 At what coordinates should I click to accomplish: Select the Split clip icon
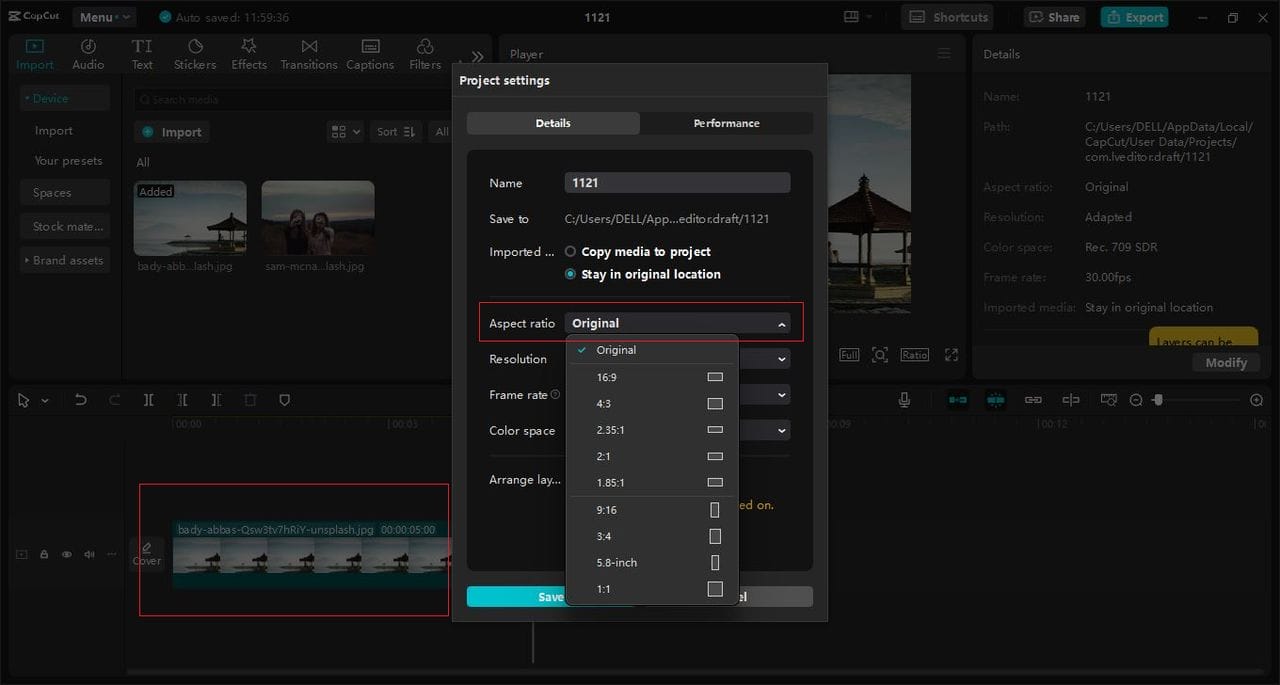[148, 399]
